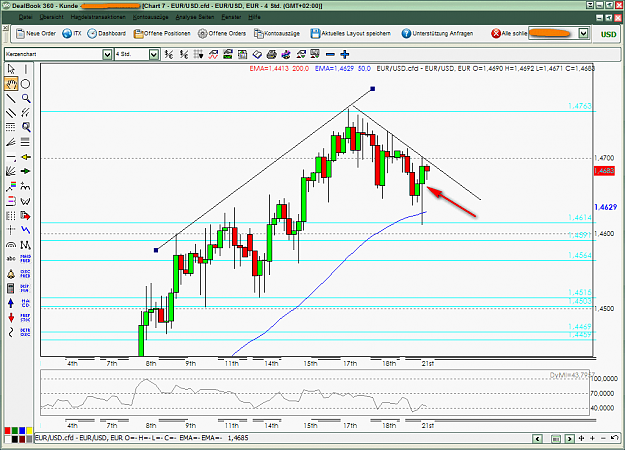
Task: Click the trend line's lower square handle
Action: [x=156, y=250]
